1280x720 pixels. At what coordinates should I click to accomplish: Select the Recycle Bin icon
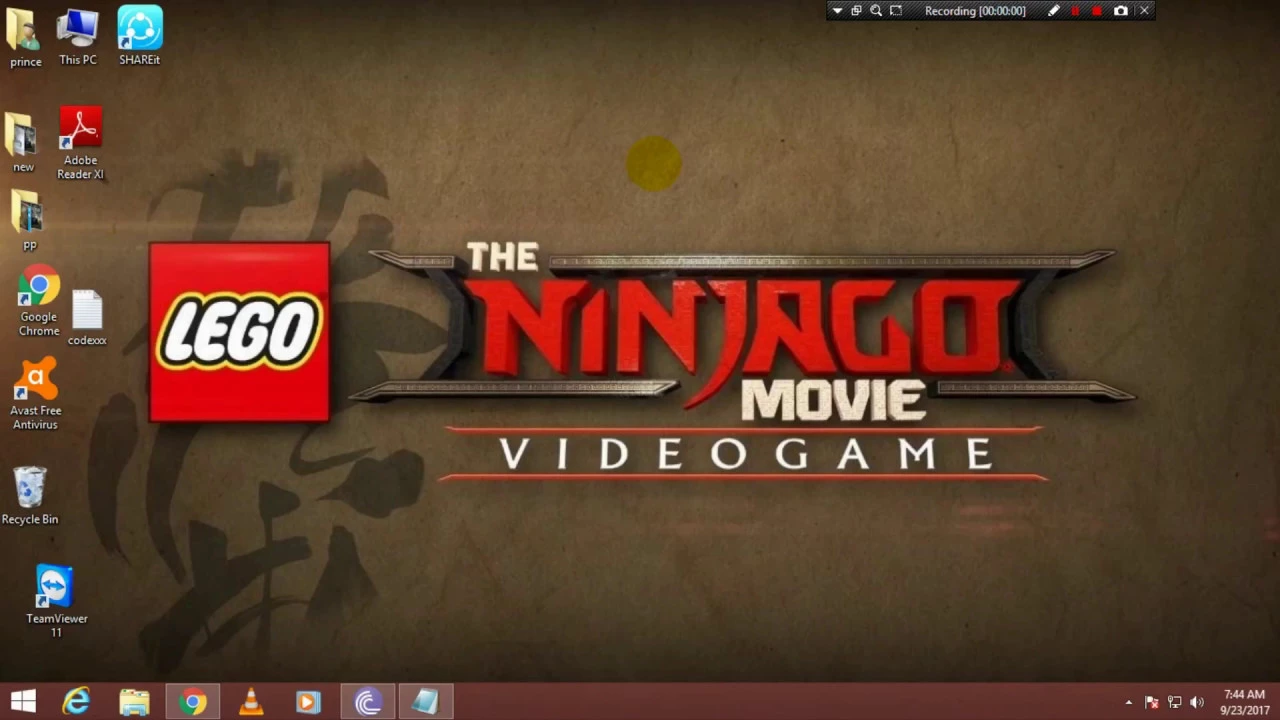(x=30, y=495)
